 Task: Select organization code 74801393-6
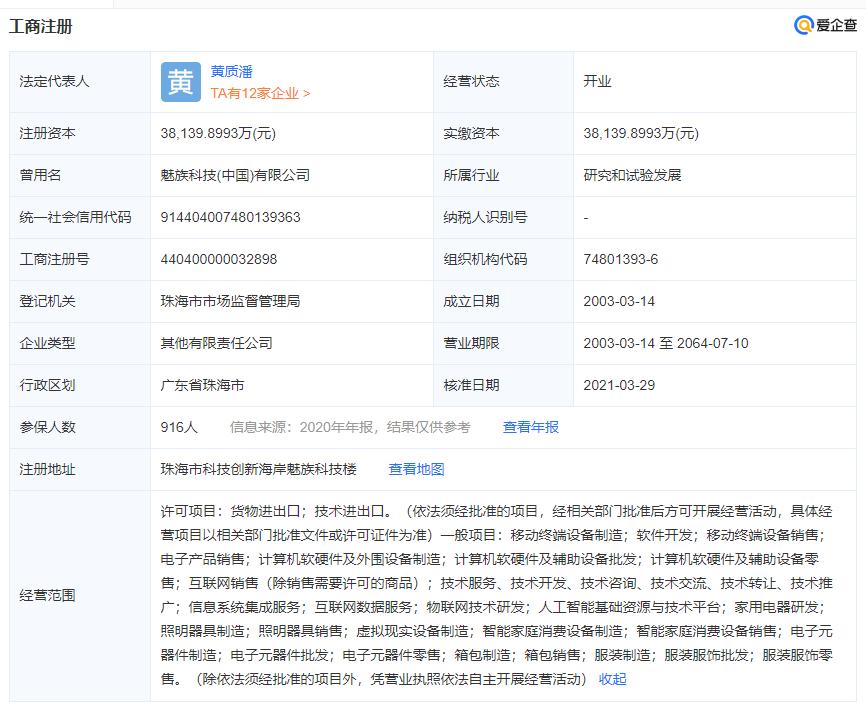coord(621,259)
